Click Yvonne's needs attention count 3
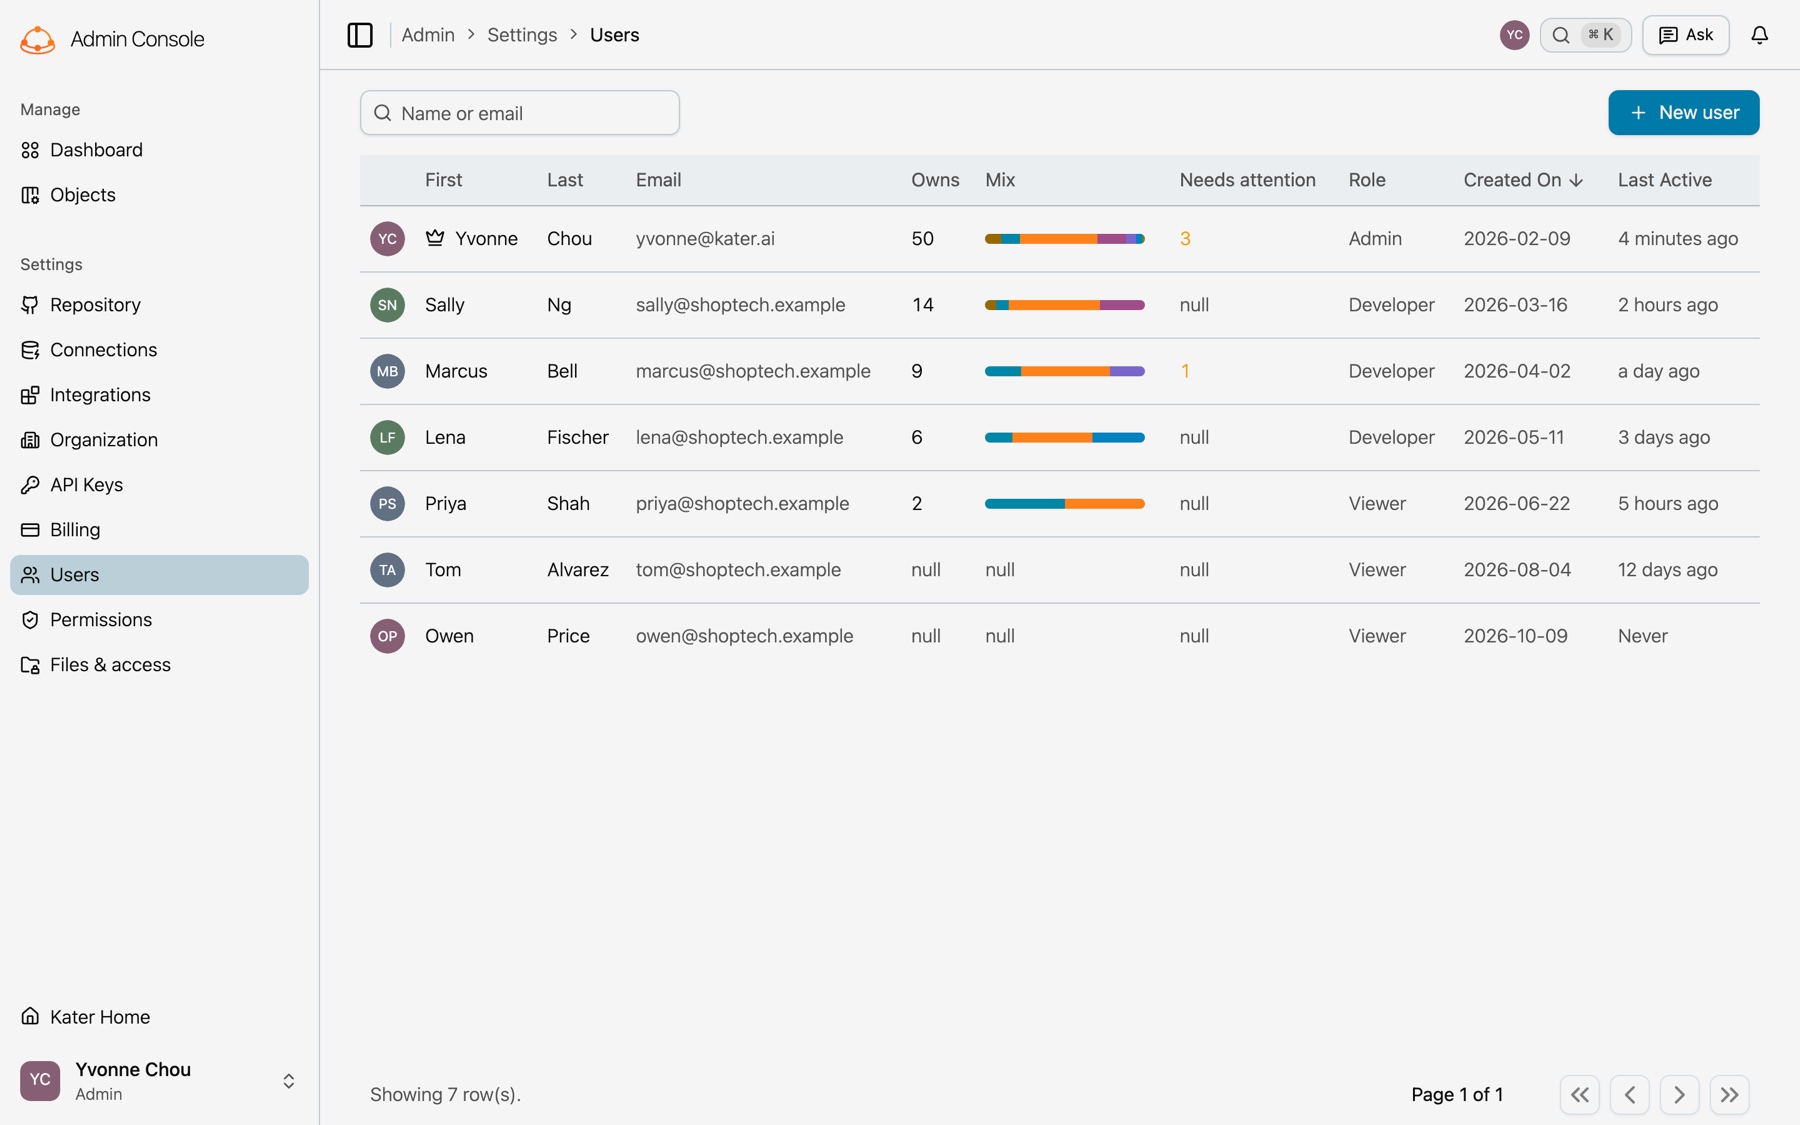The height and width of the screenshot is (1125, 1800). pos(1185,239)
